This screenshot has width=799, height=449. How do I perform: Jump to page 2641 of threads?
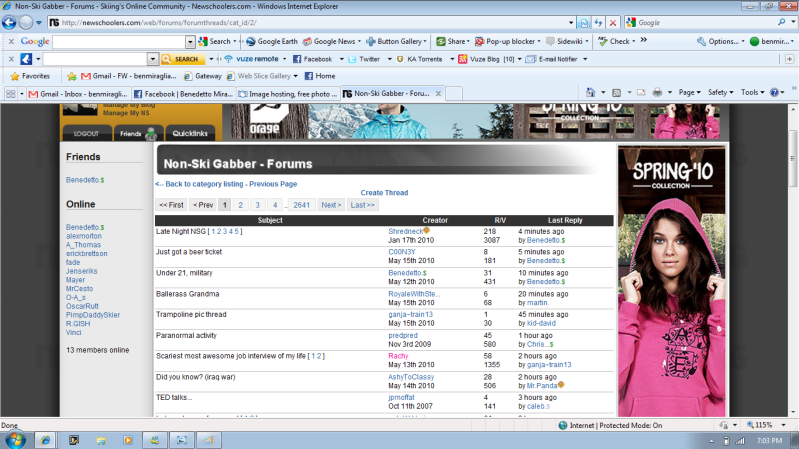(301, 205)
